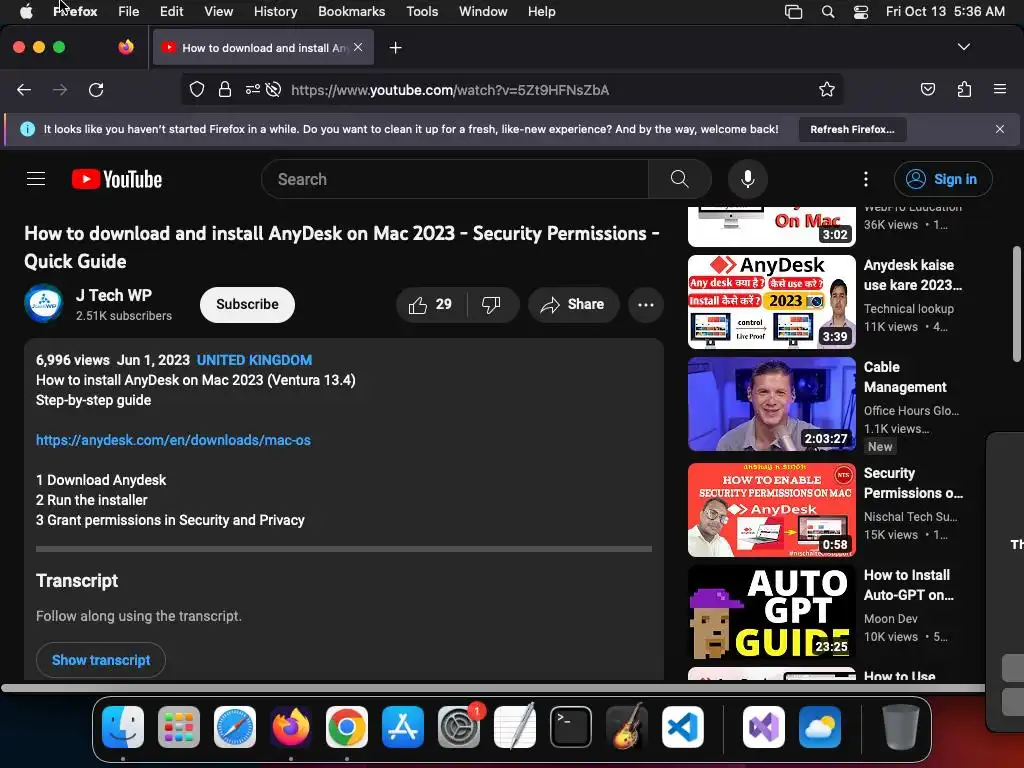Dislike the video with thumbs down
The height and width of the screenshot is (768, 1024).
[x=491, y=304]
